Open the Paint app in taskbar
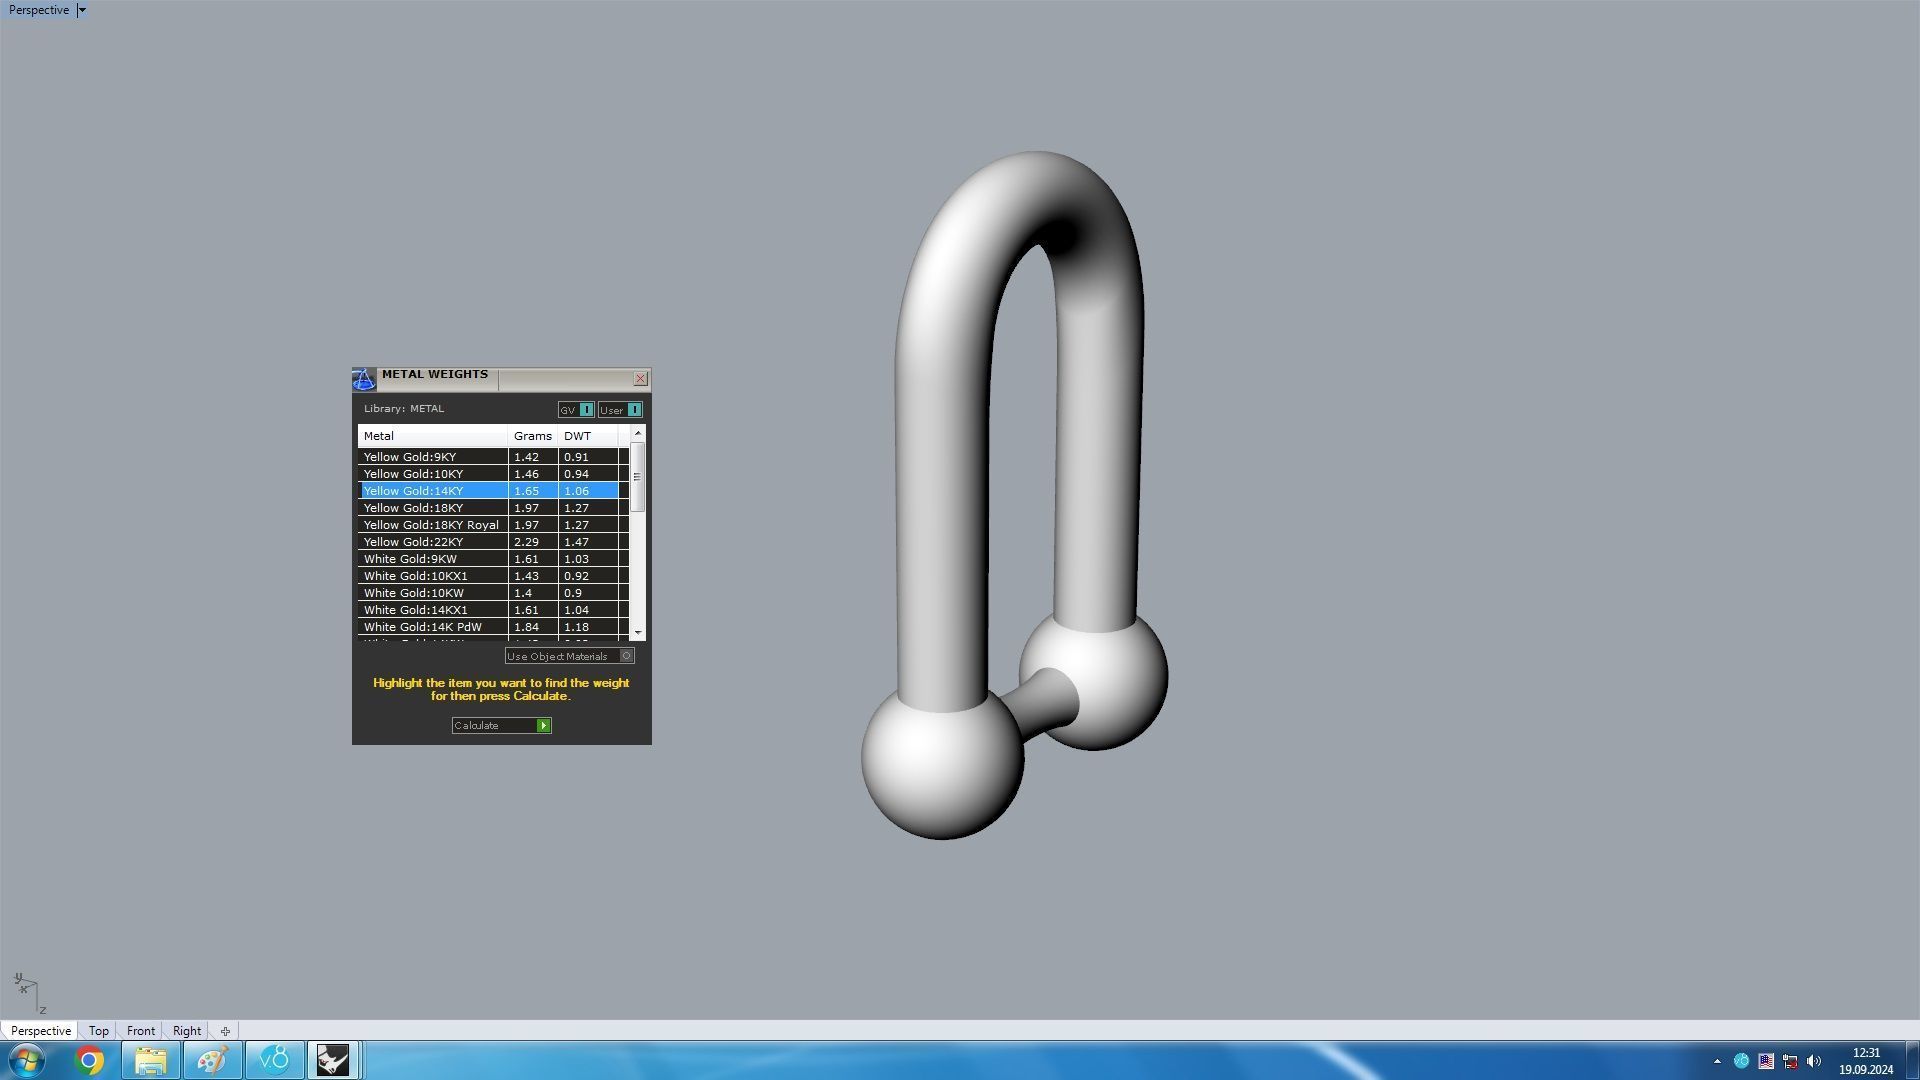 pyautogui.click(x=212, y=1060)
